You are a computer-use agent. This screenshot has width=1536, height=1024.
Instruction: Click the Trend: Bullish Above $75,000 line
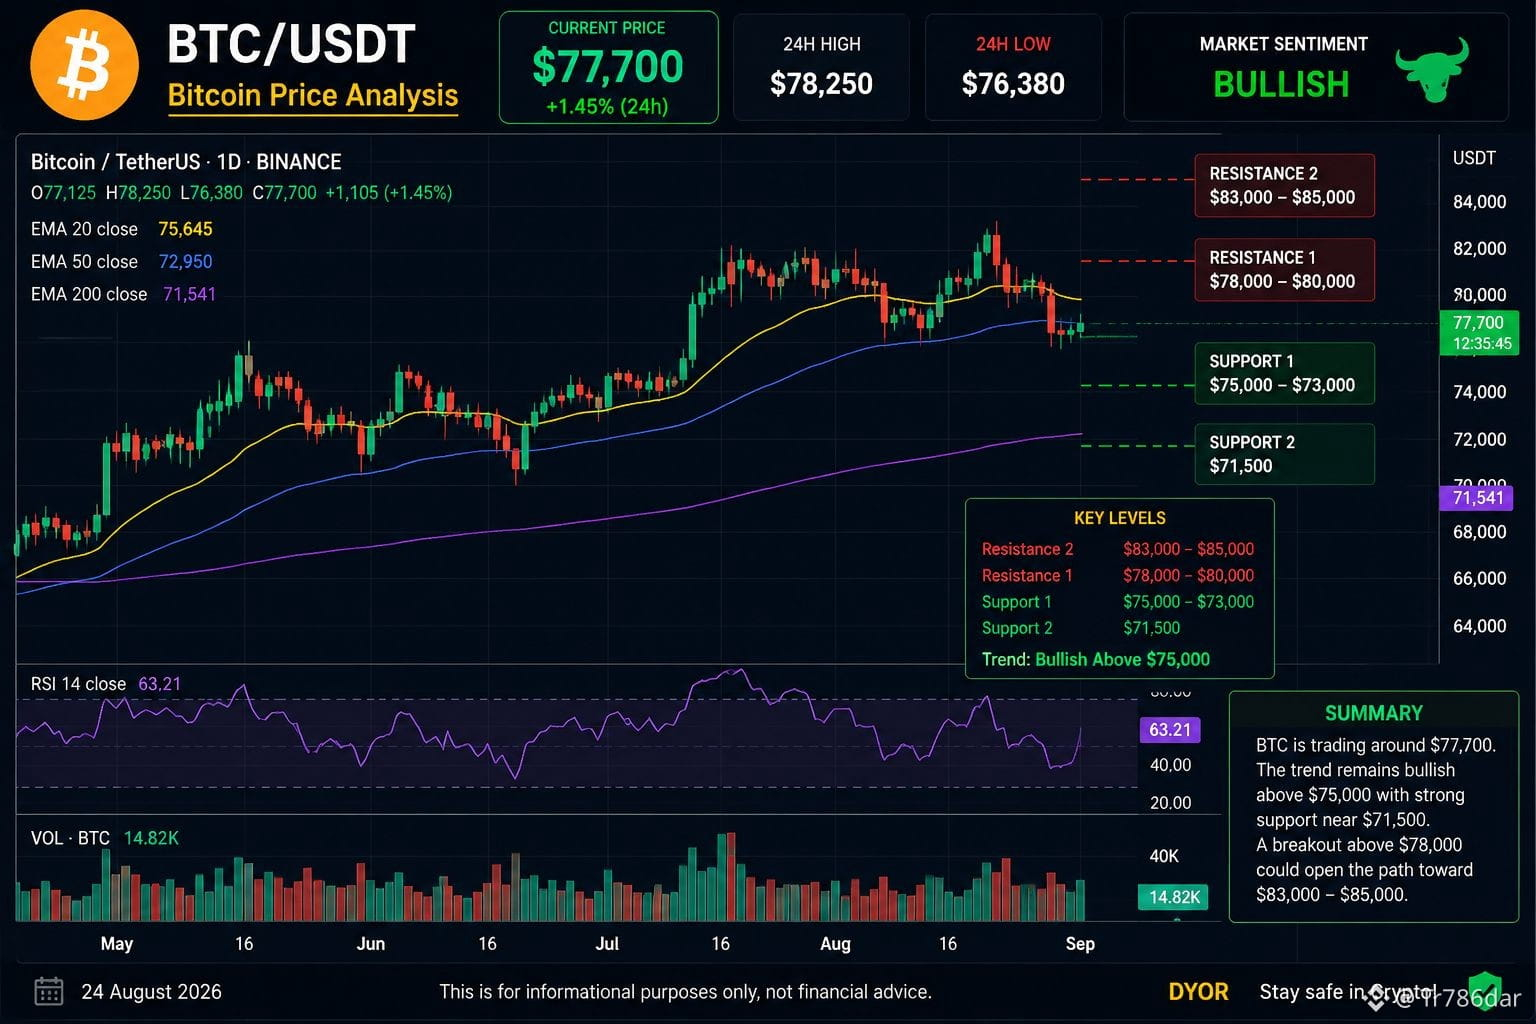click(x=1096, y=659)
